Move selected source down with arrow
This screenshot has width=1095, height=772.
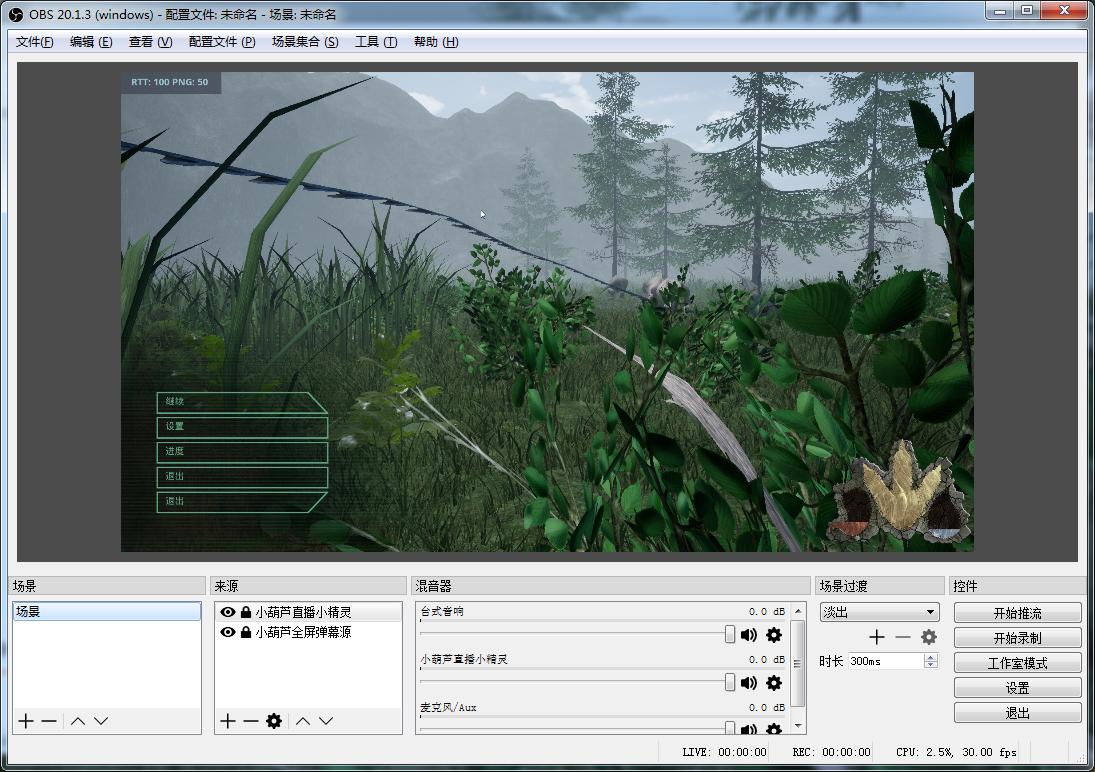tap(326, 721)
